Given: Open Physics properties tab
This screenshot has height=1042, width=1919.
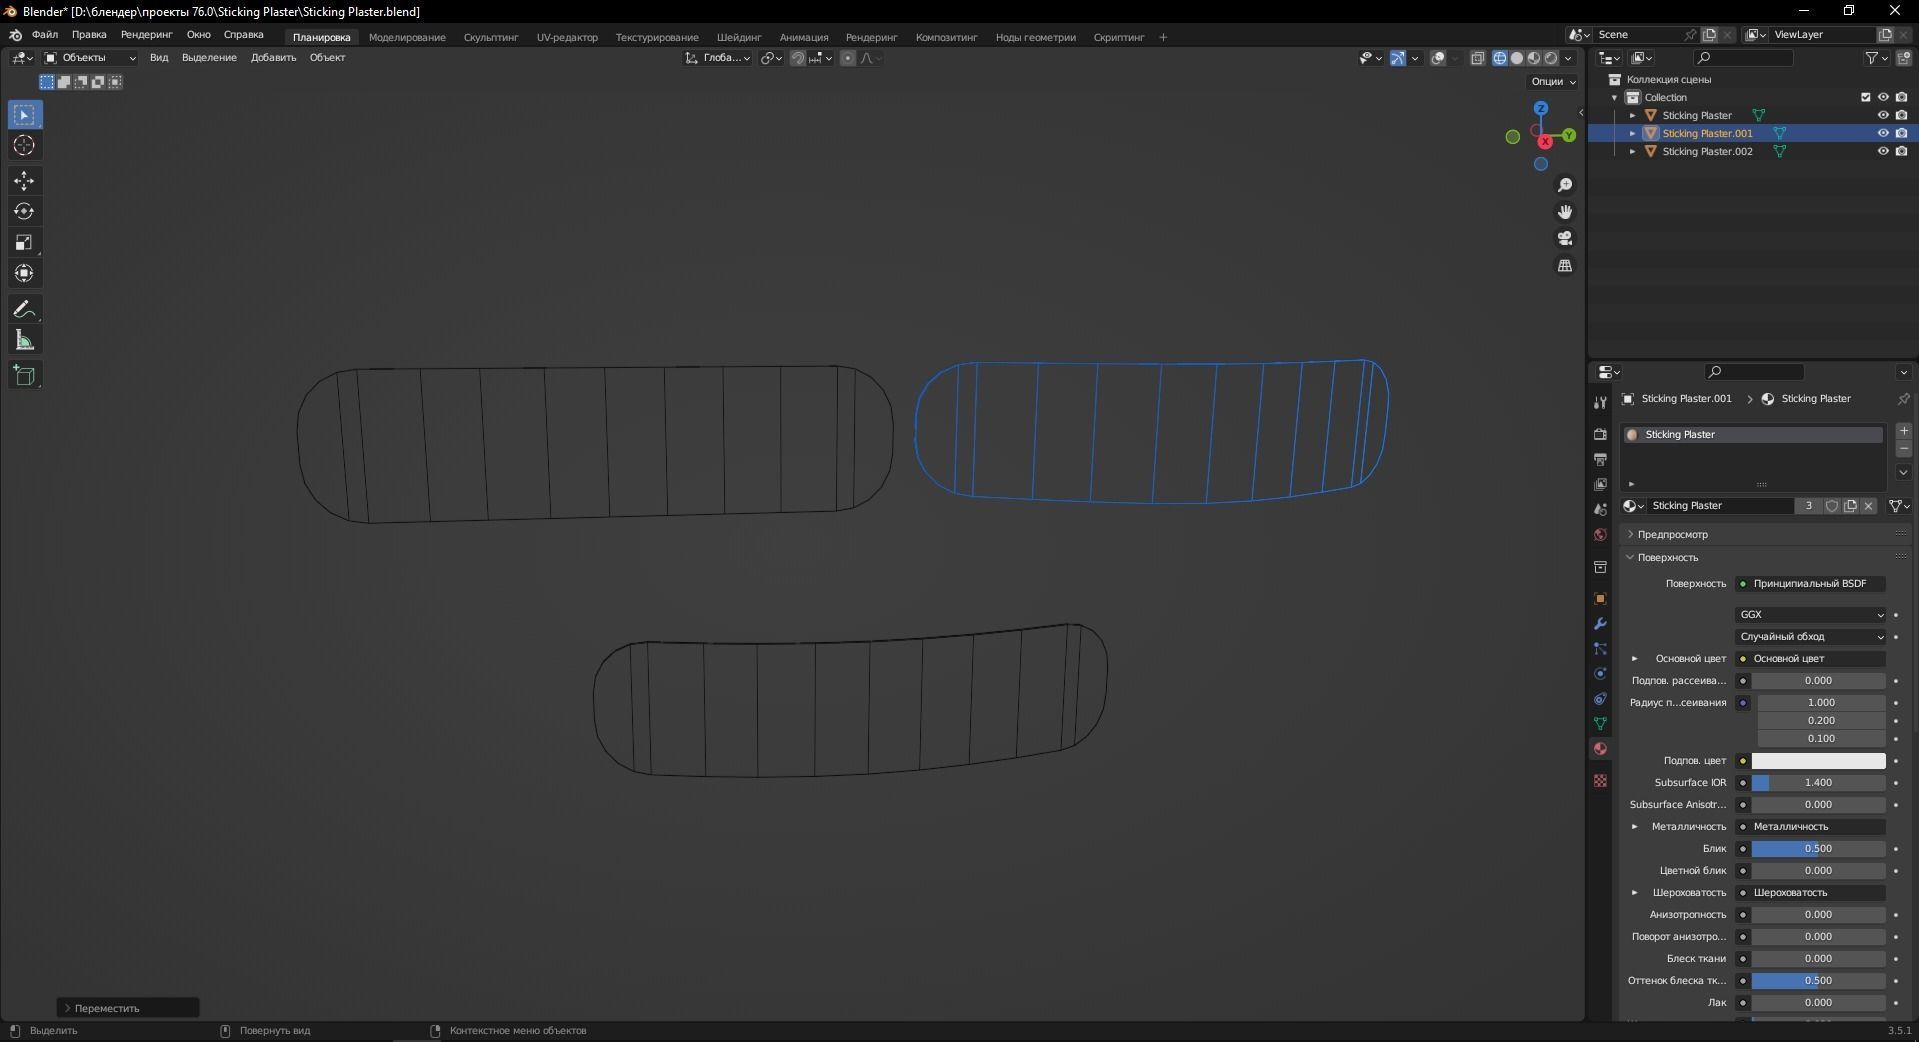Looking at the screenshot, I should click(1600, 674).
